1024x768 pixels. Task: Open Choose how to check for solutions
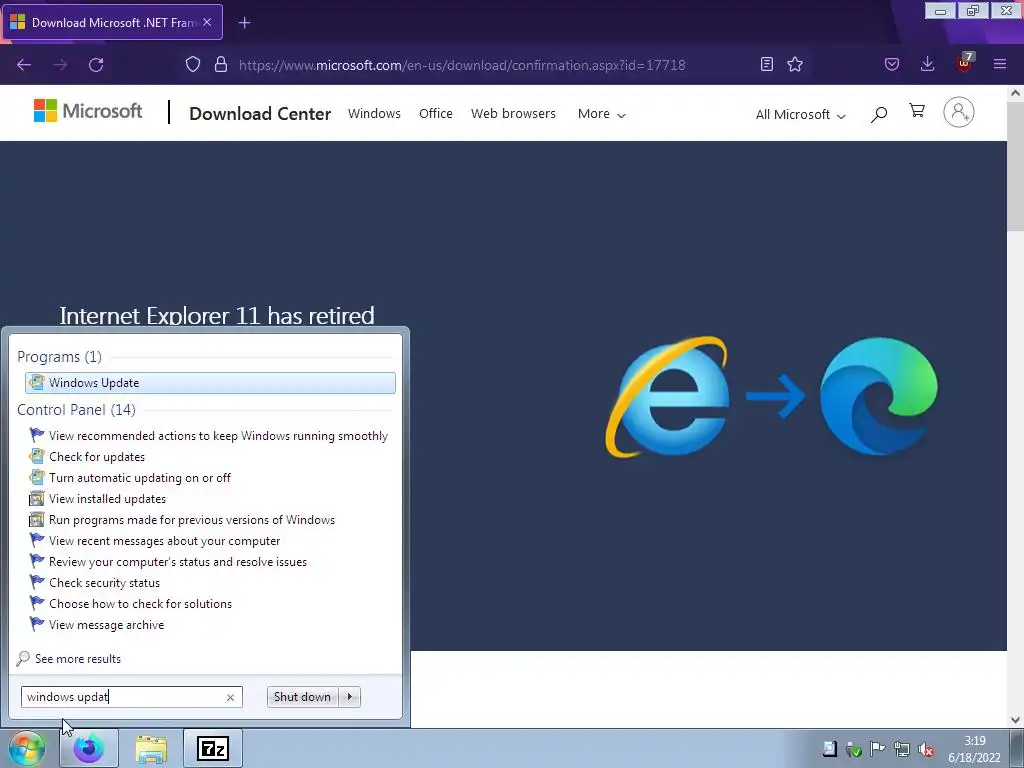click(x=131, y=603)
